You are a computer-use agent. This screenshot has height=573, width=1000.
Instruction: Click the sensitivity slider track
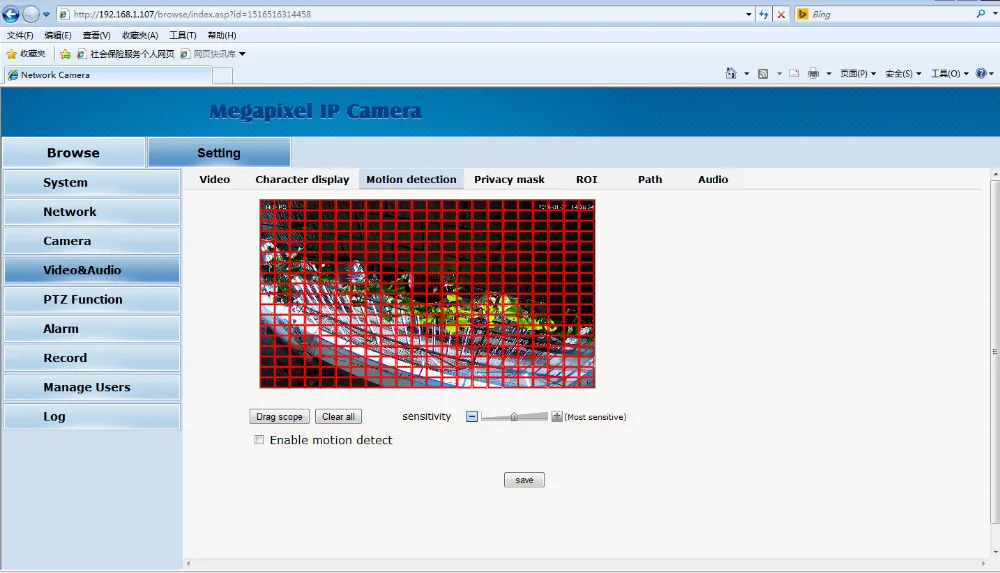click(x=514, y=417)
